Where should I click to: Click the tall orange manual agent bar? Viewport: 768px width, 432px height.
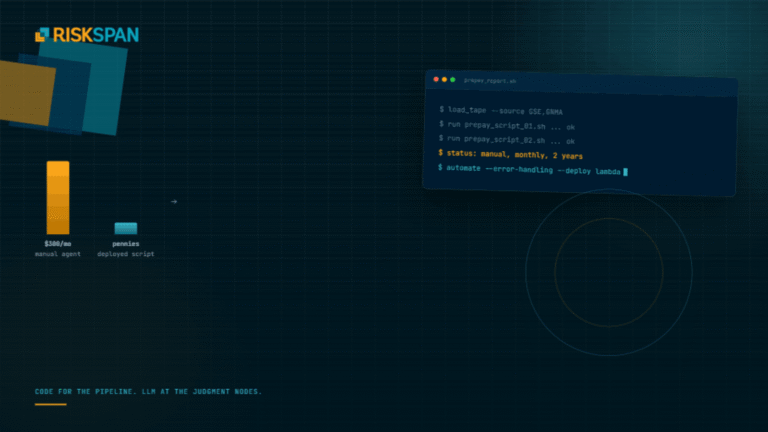coord(58,197)
